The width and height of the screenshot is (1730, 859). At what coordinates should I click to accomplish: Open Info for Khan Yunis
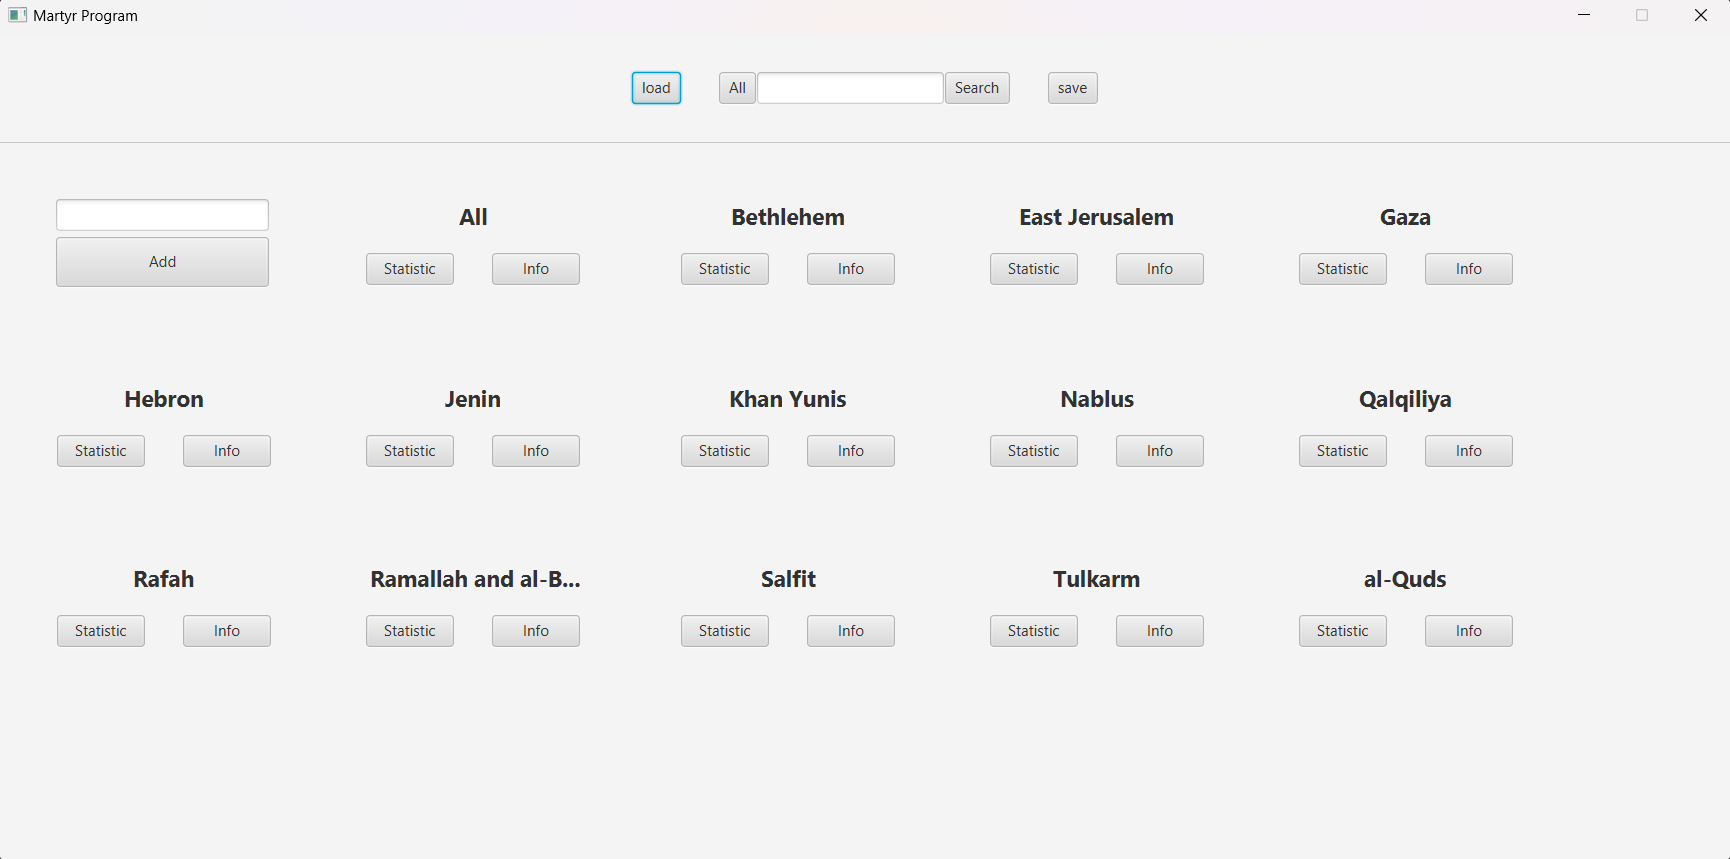pos(851,451)
